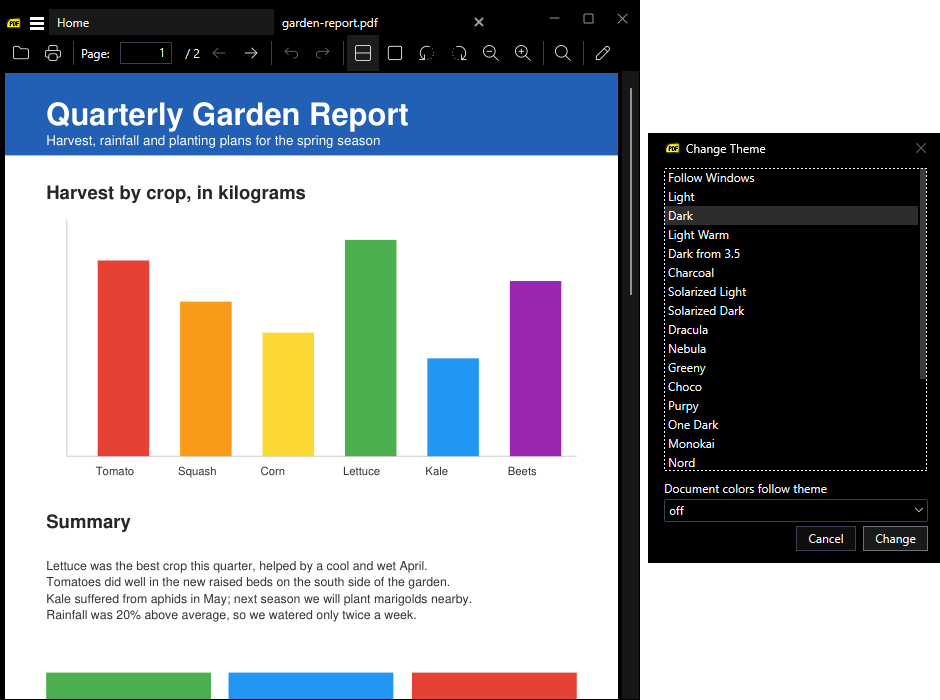Go to previous page arrow
The height and width of the screenshot is (700, 940).
[219, 53]
